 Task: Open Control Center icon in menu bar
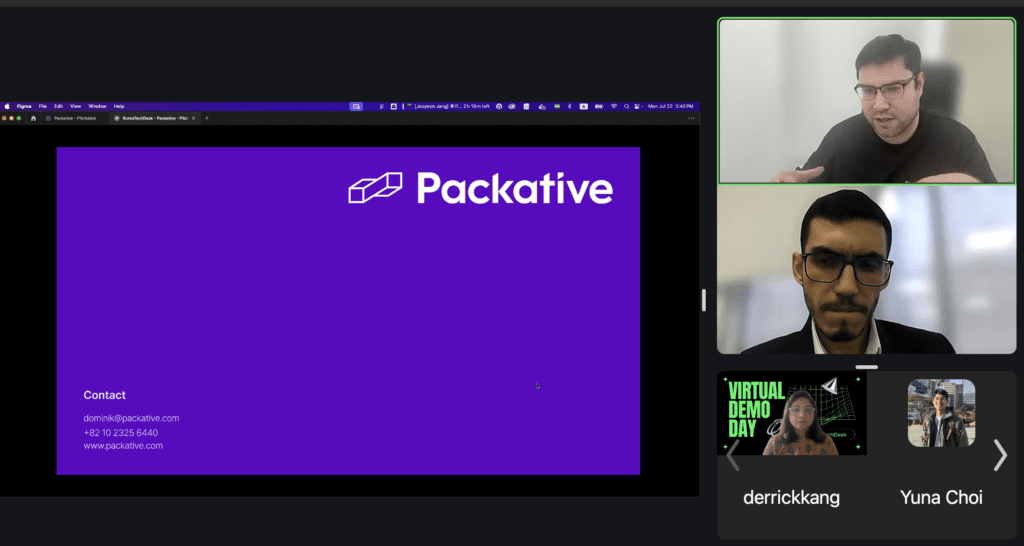click(x=637, y=106)
